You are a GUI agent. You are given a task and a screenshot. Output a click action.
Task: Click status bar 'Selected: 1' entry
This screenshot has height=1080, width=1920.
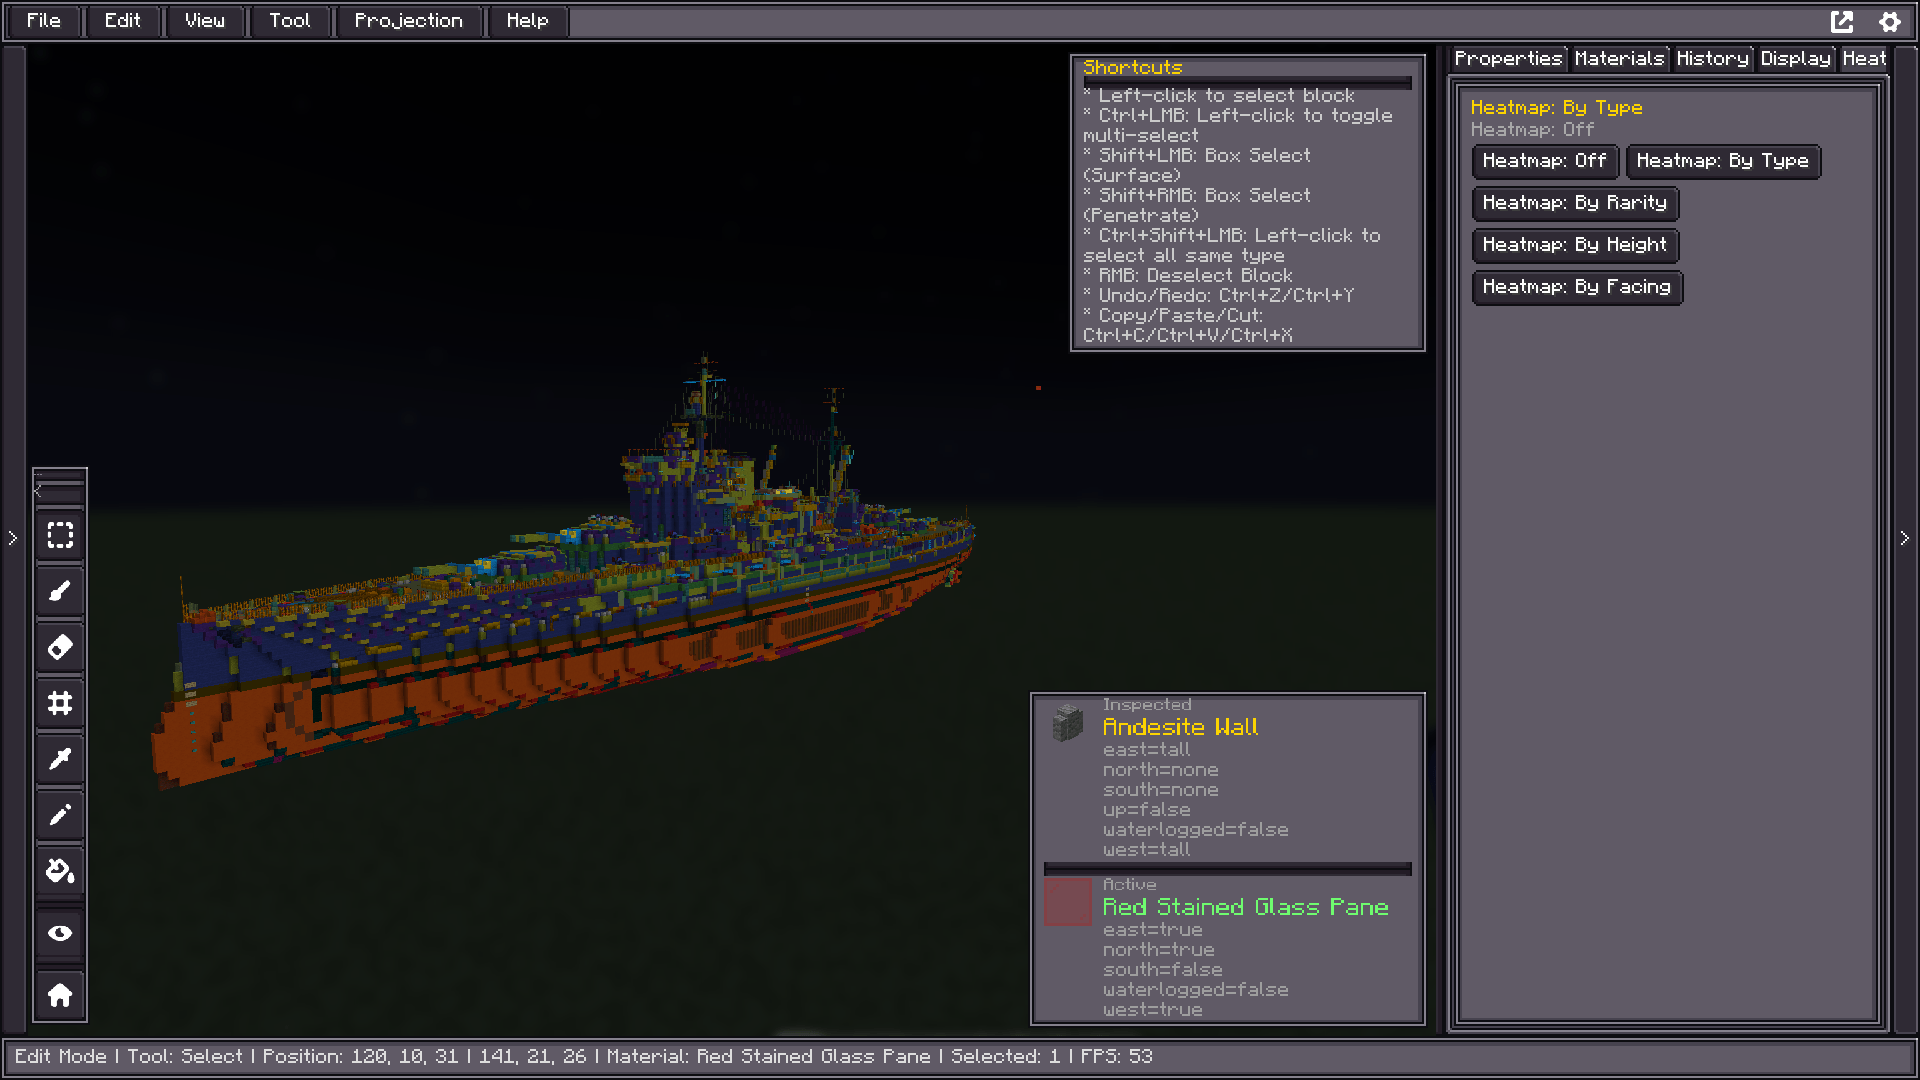tap(1005, 1057)
